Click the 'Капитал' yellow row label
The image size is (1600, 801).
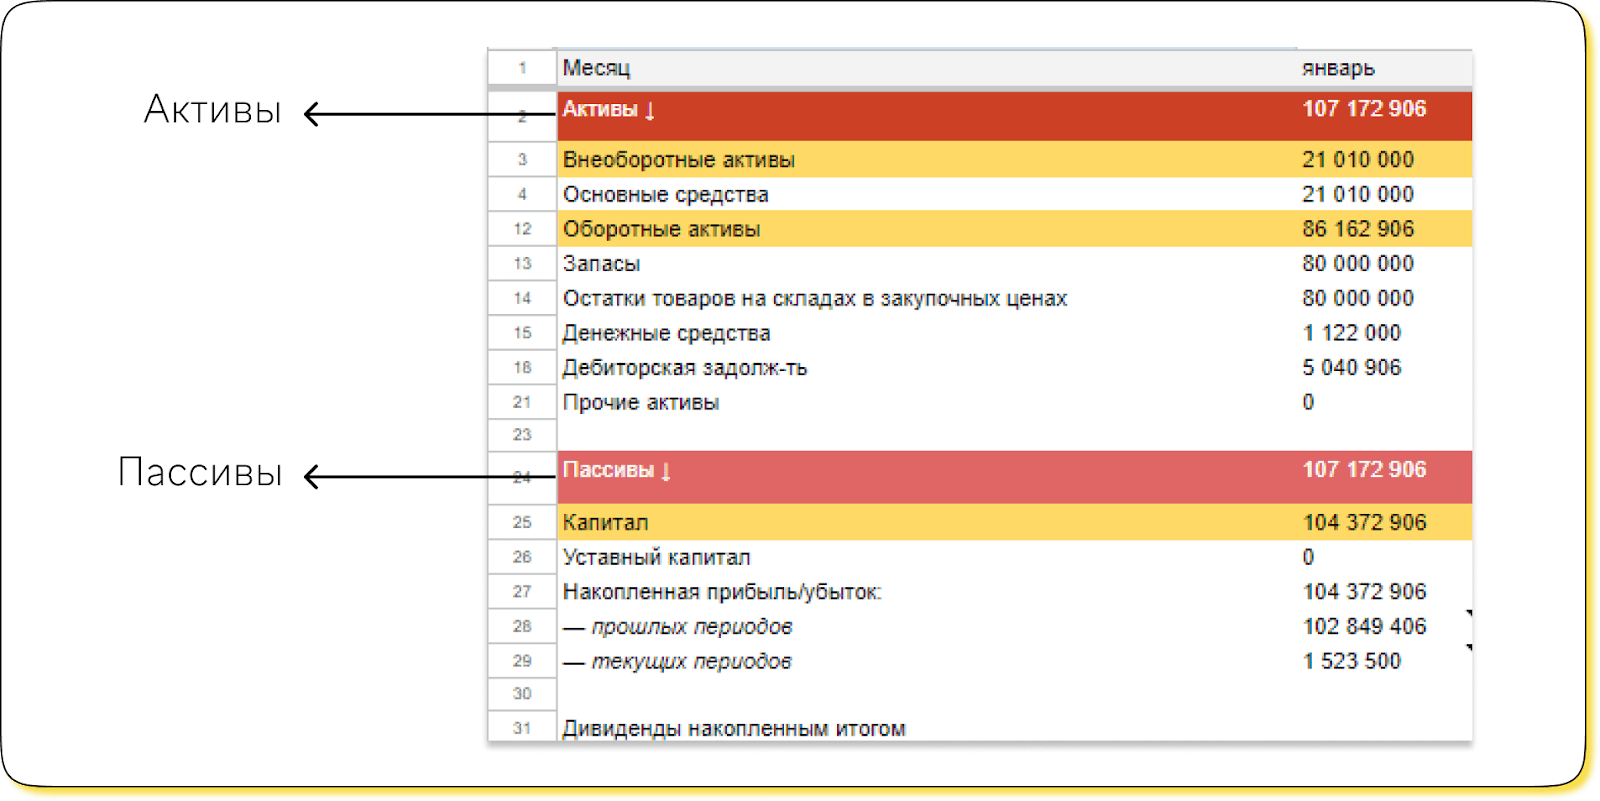coord(605,523)
